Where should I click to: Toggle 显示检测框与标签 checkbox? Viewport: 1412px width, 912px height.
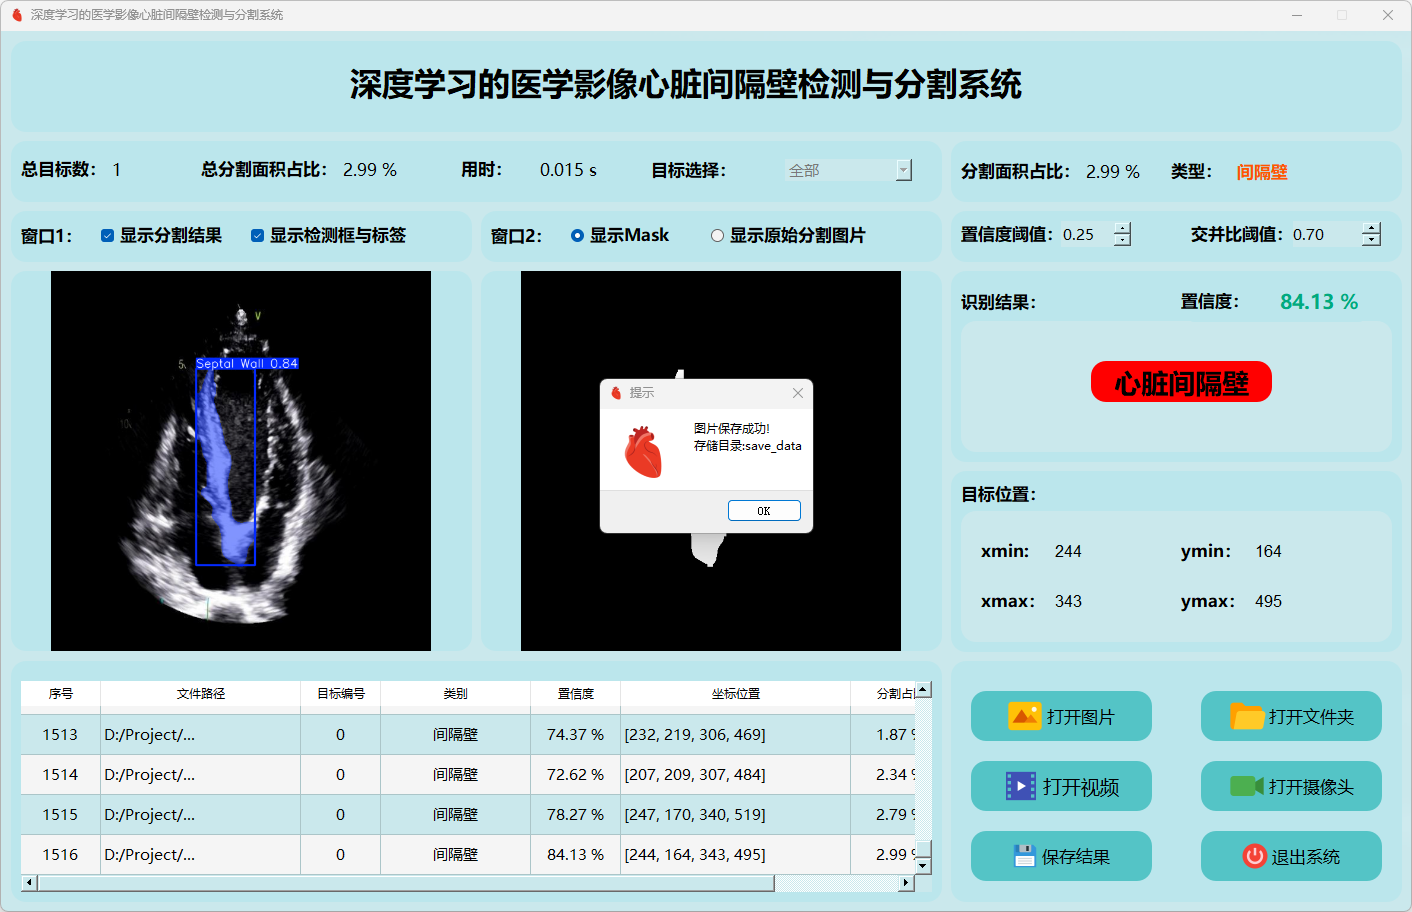[x=257, y=236]
